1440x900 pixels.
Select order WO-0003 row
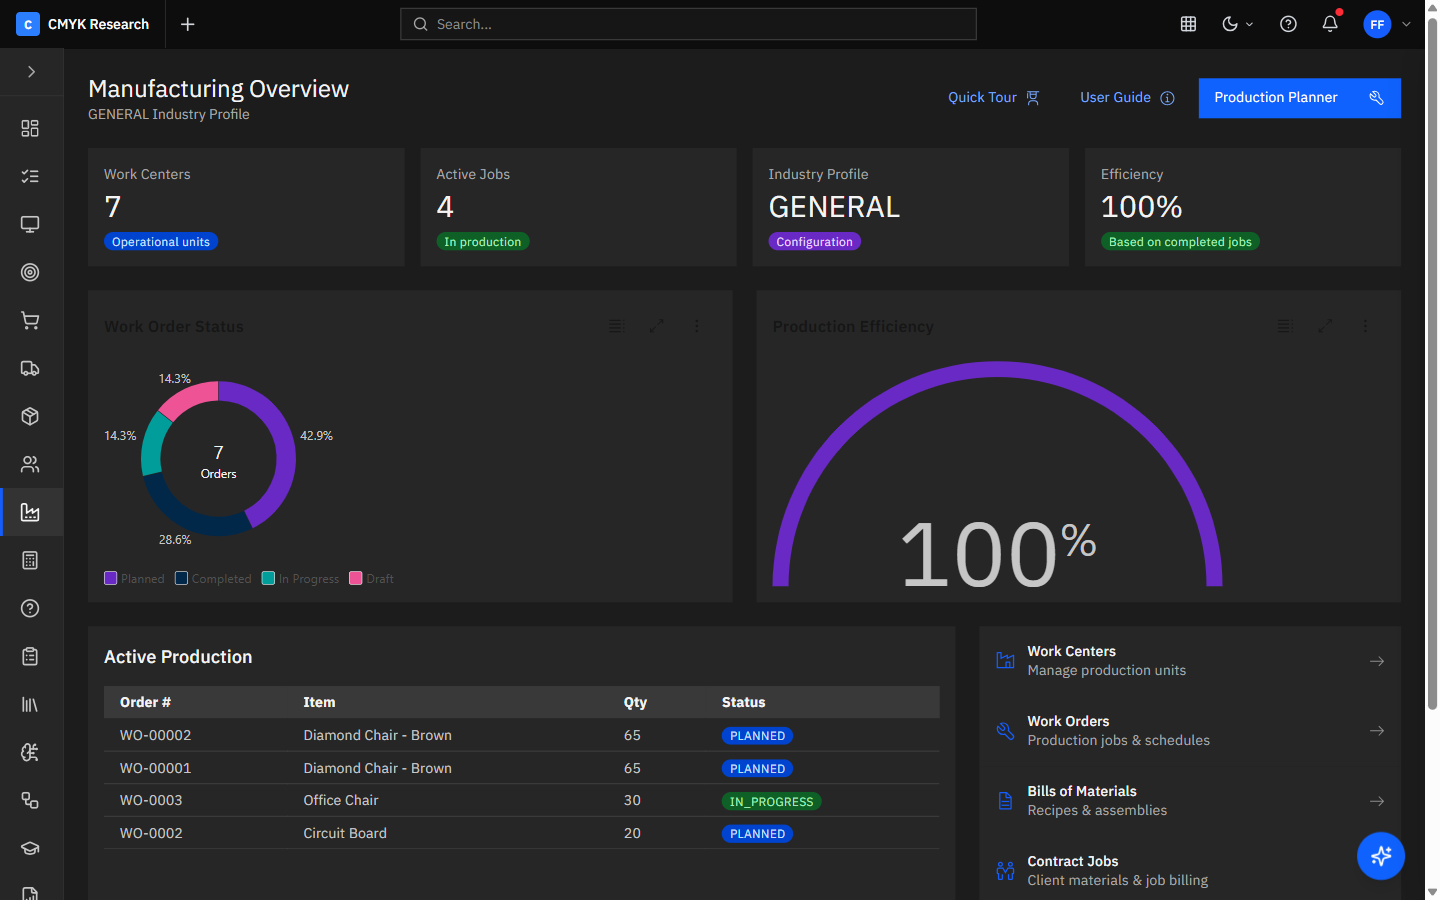tap(522, 800)
